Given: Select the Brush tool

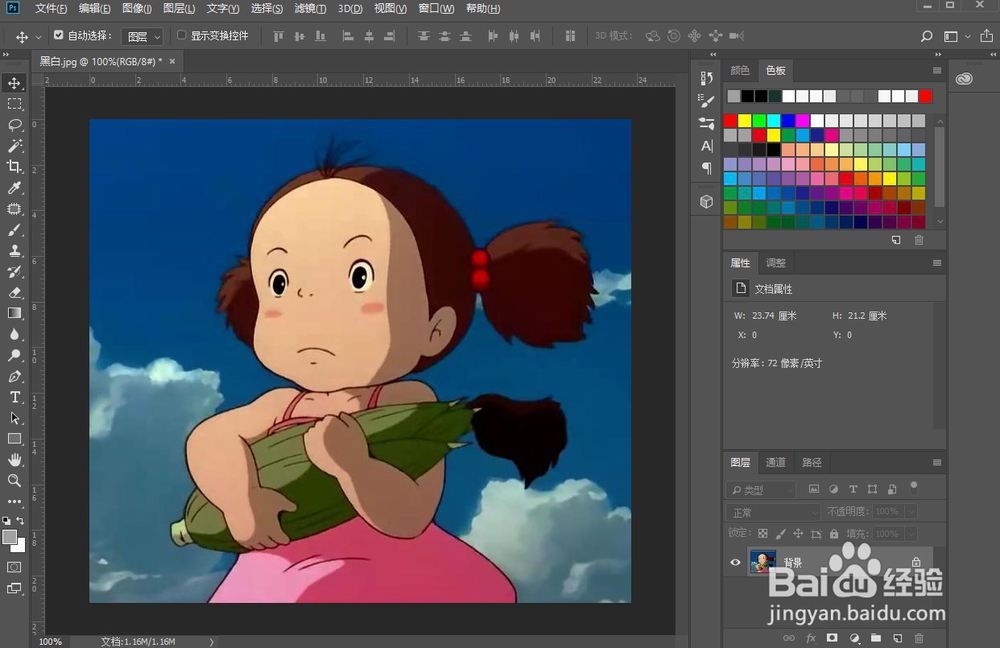Looking at the screenshot, I should [x=14, y=230].
